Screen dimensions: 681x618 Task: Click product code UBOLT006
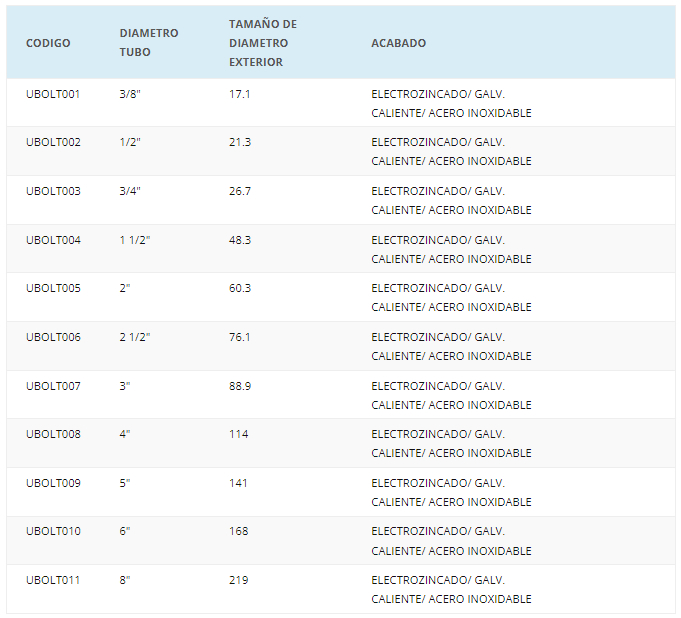(53, 337)
